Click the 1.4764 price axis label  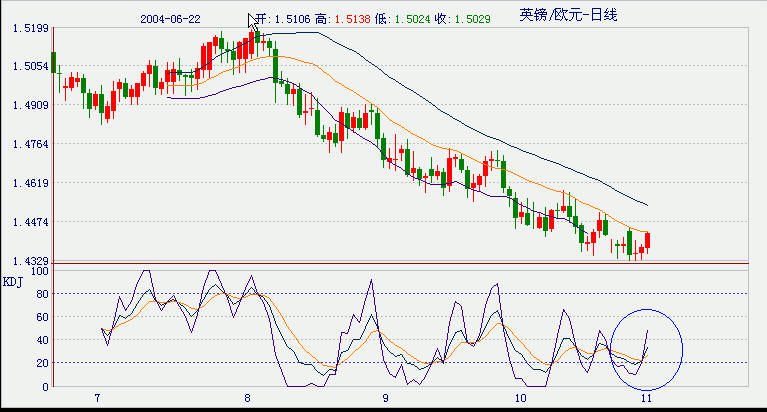(31, 144)
